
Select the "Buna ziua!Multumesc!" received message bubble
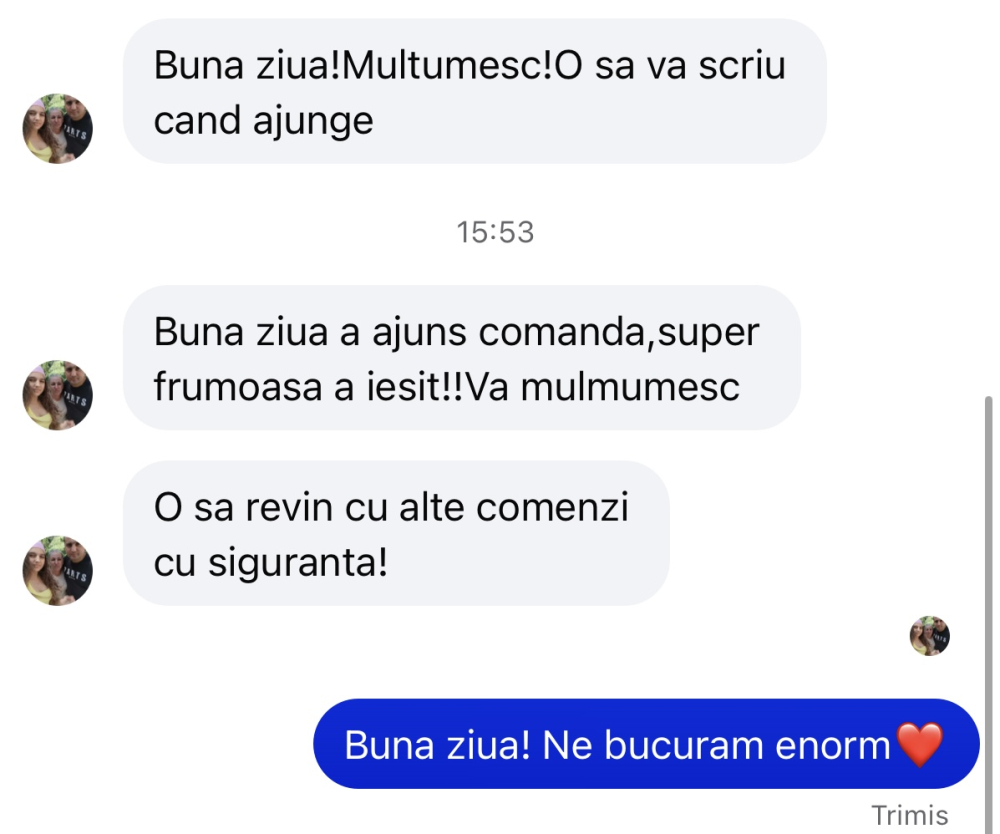click(x=474, y=91)
